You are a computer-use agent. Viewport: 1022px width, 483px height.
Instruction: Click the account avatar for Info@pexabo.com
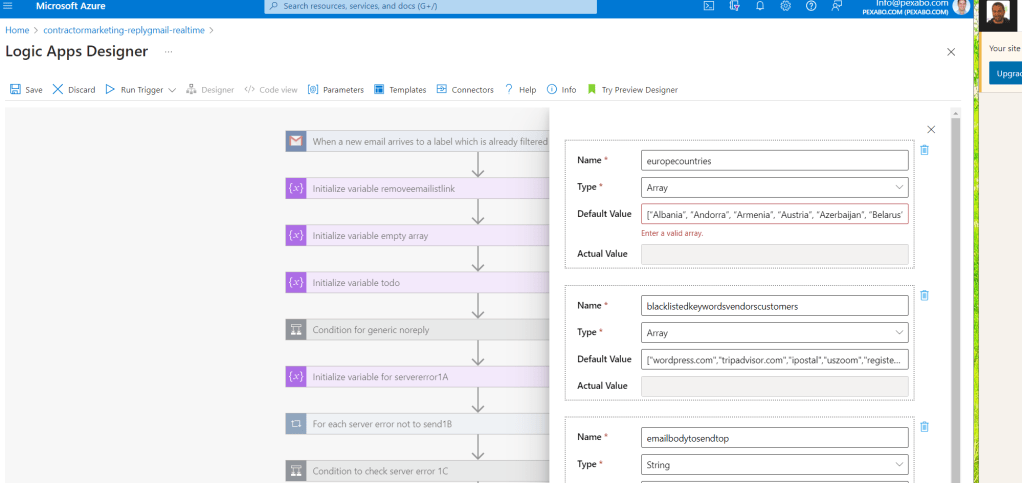click(960, 7)
